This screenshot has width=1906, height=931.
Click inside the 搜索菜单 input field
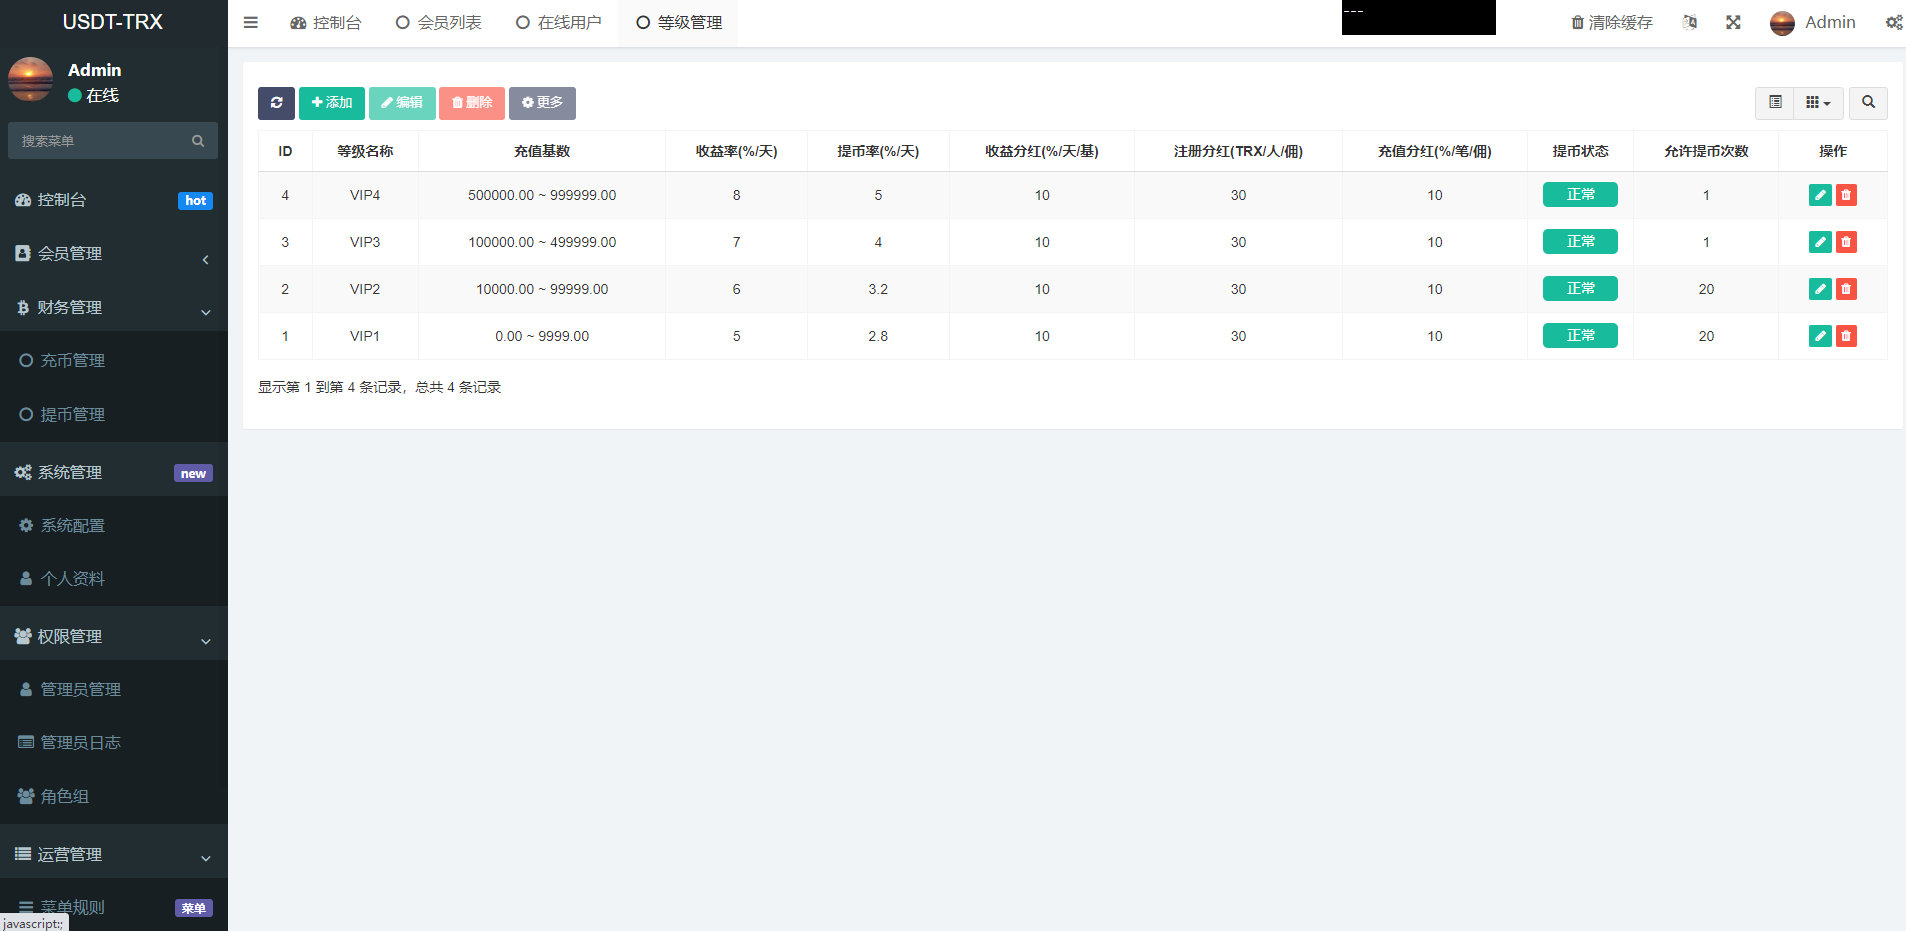click(100, 140)
